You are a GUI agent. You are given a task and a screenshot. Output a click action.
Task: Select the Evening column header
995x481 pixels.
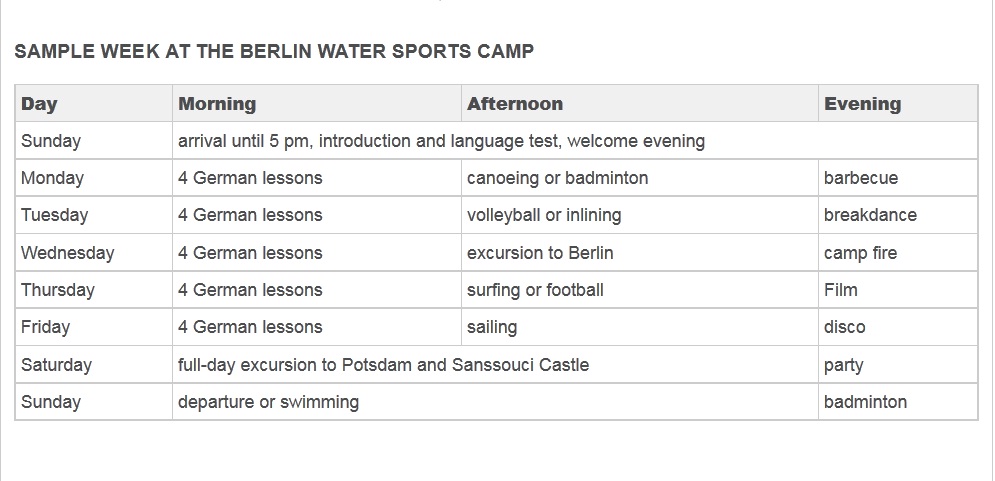coord(898,103)
